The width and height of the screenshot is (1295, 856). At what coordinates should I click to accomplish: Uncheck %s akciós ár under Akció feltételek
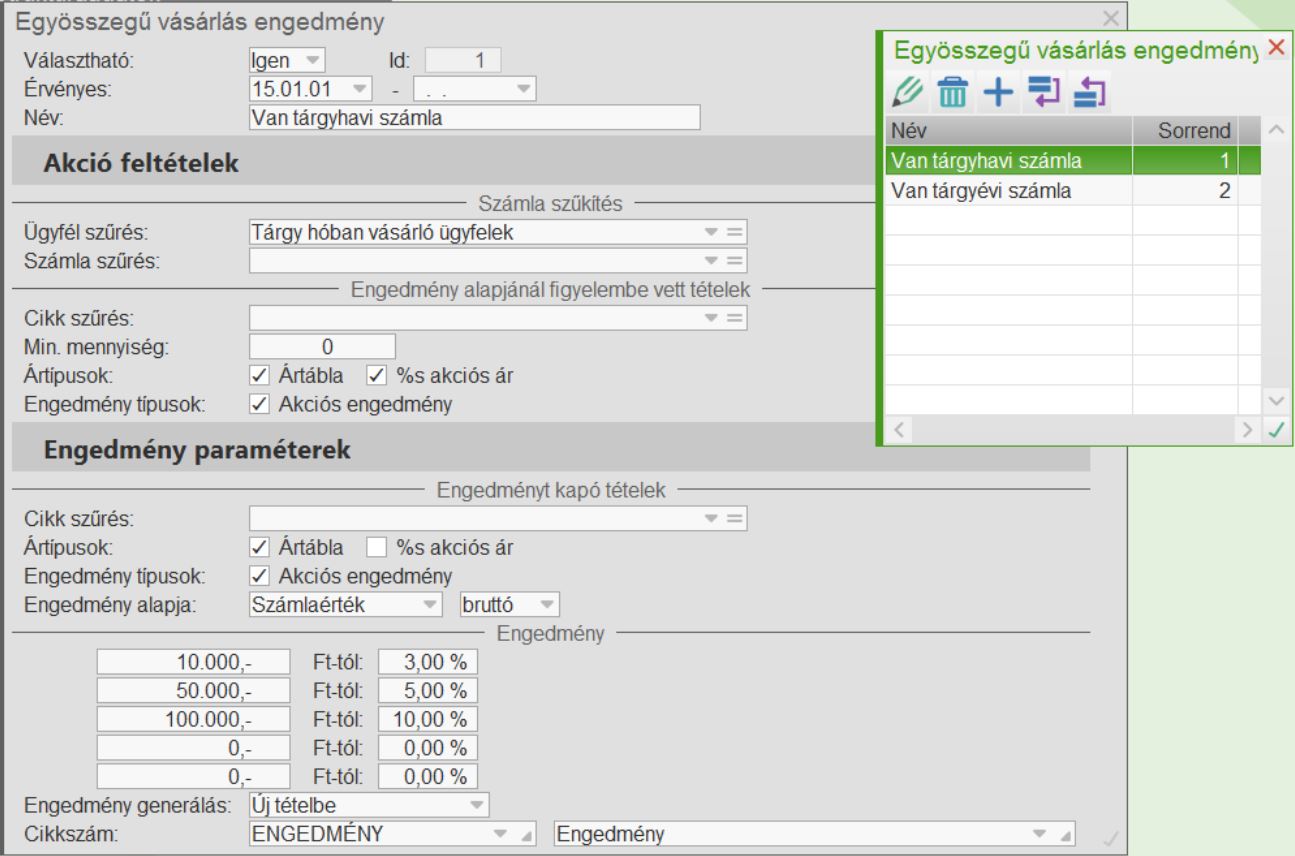tap(376, 376)
